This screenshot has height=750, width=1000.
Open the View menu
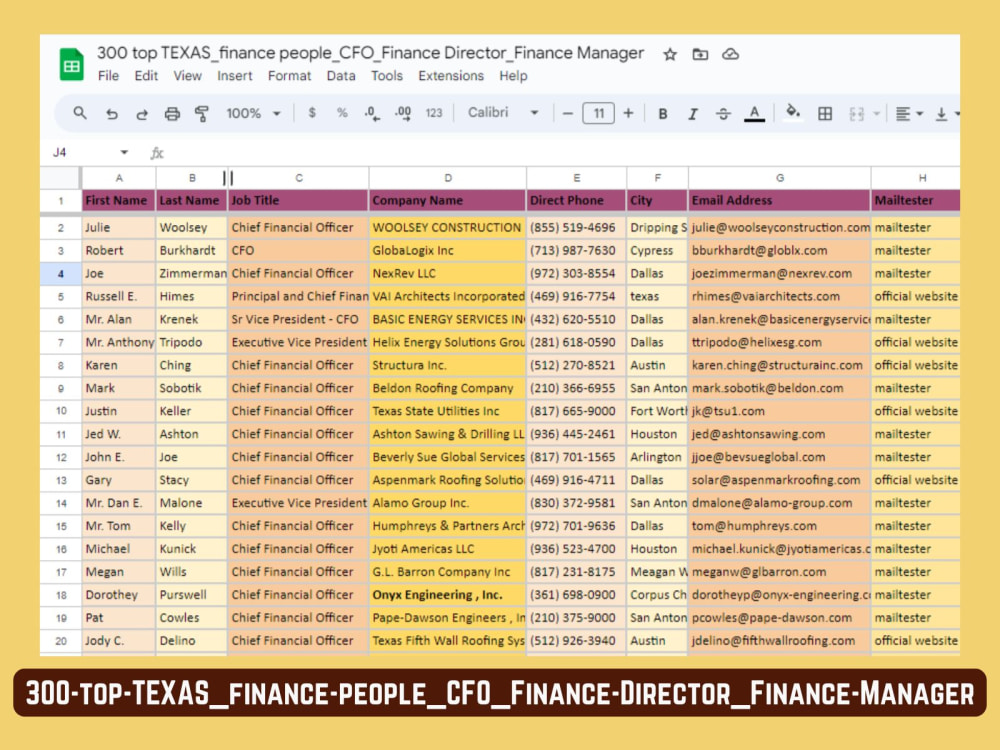[x=188, y=76]
